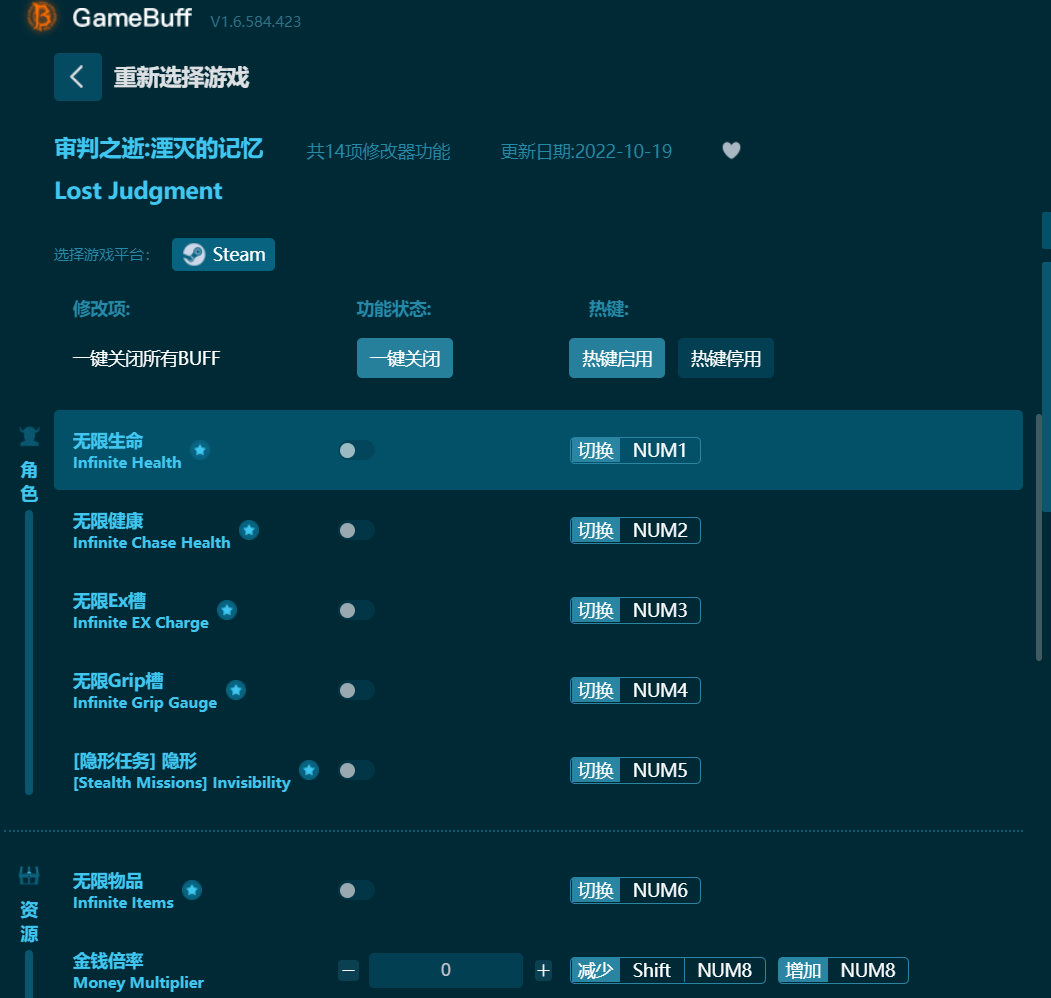The width and height of the screenshot is (1051, 998).
Task: Click the GameBuff logo icon
Action: pyautogui.click(x=42, y=17)
